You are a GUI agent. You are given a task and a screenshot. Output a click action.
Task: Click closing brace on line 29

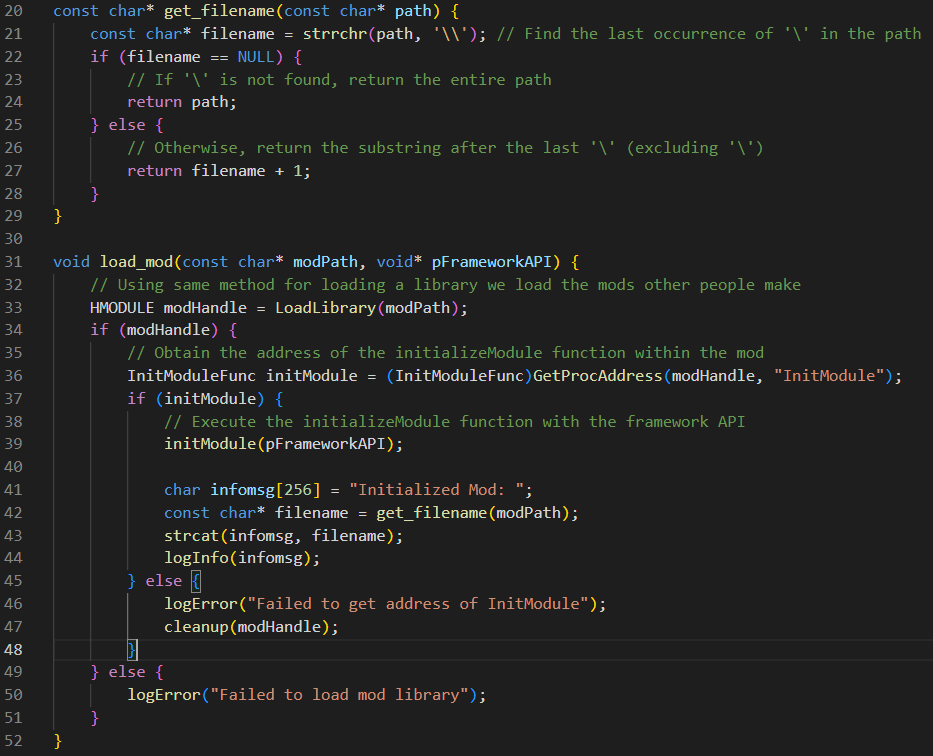coord(58,216)
